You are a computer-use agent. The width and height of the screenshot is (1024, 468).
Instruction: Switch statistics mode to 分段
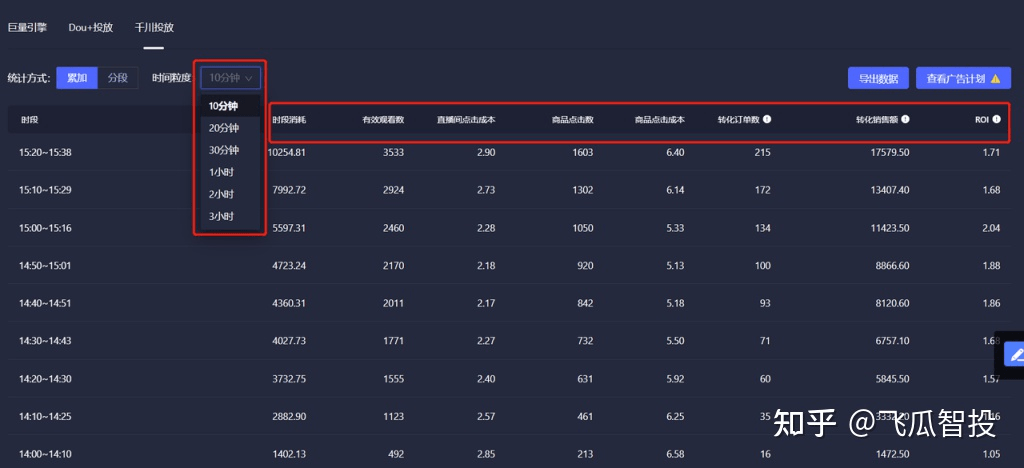coord(118,78)
